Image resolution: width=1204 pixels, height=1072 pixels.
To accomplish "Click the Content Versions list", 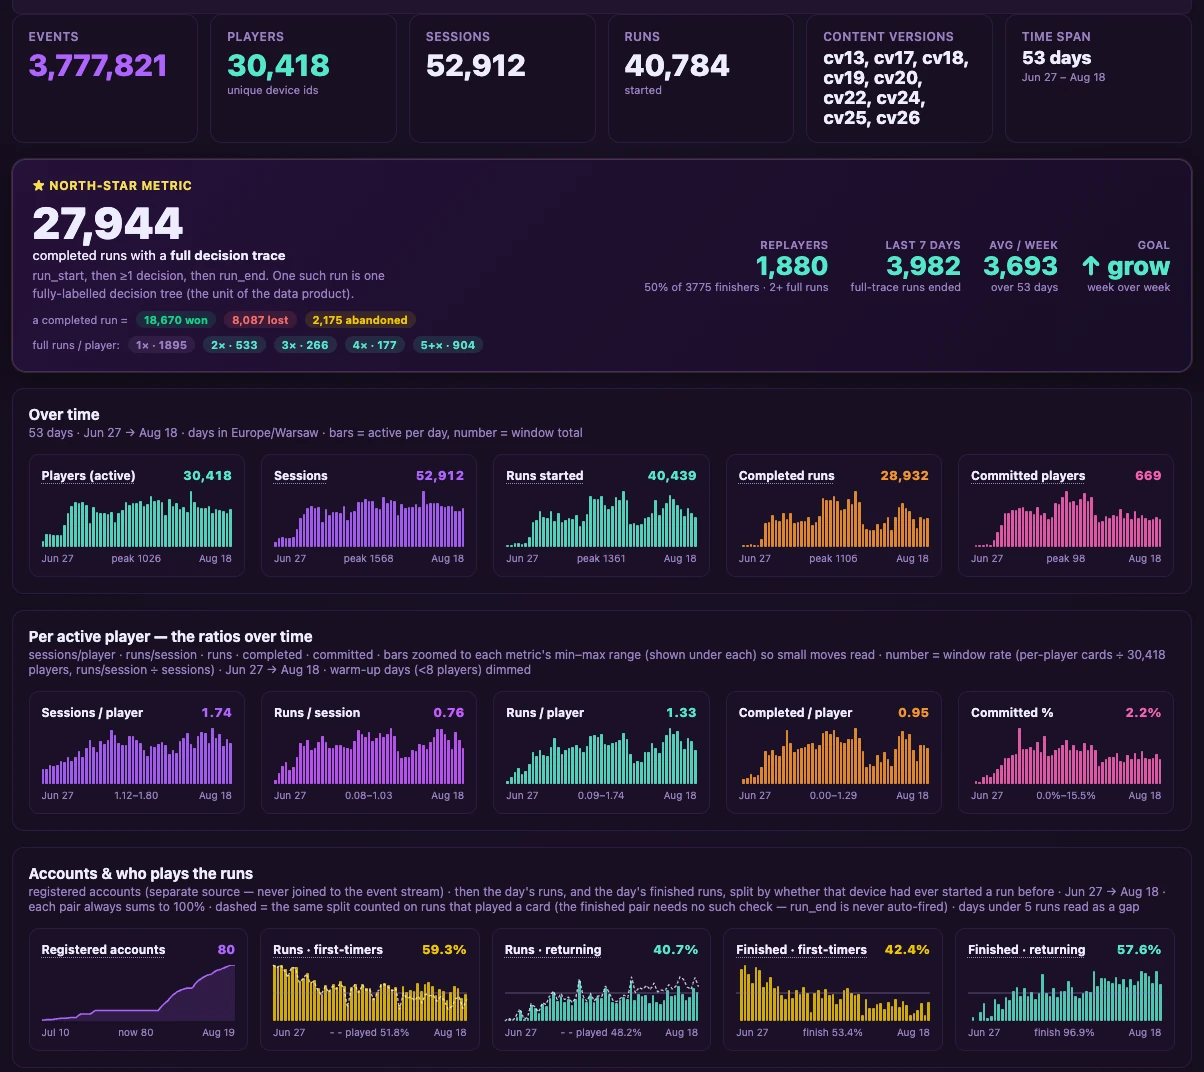I will coord(895,88).
